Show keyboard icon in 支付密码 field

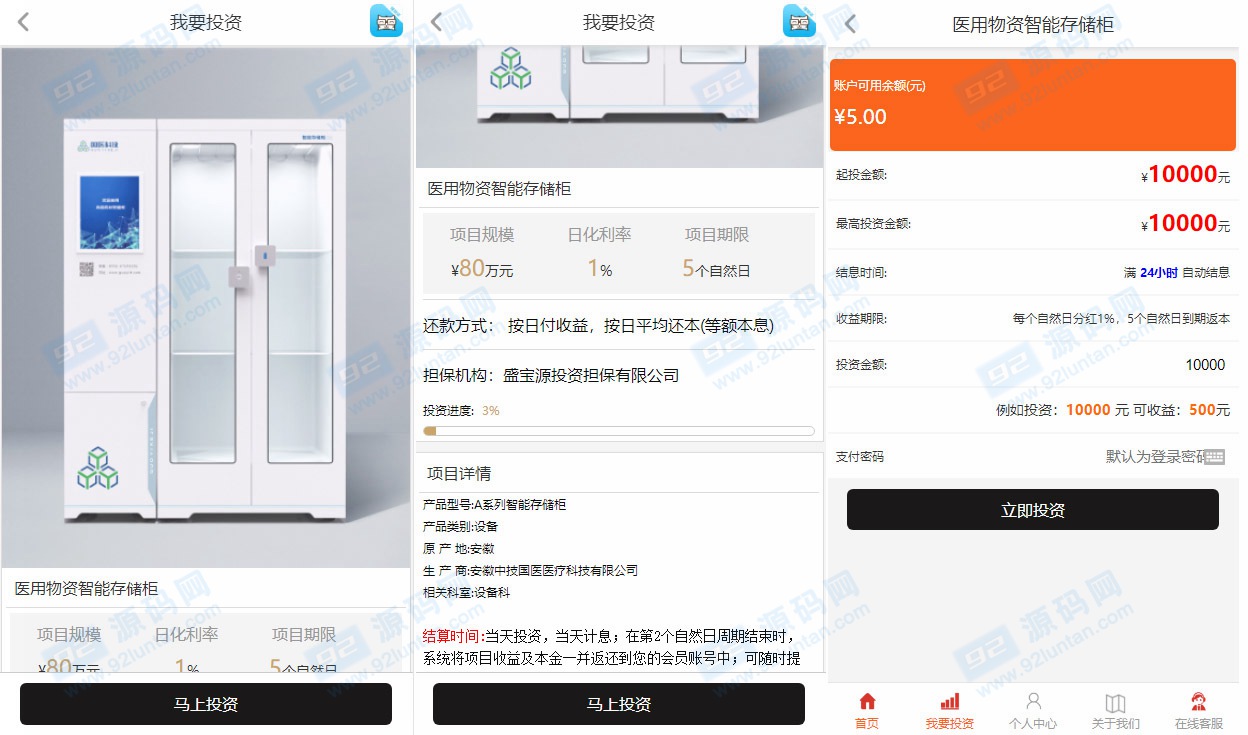click(1215, 457)
